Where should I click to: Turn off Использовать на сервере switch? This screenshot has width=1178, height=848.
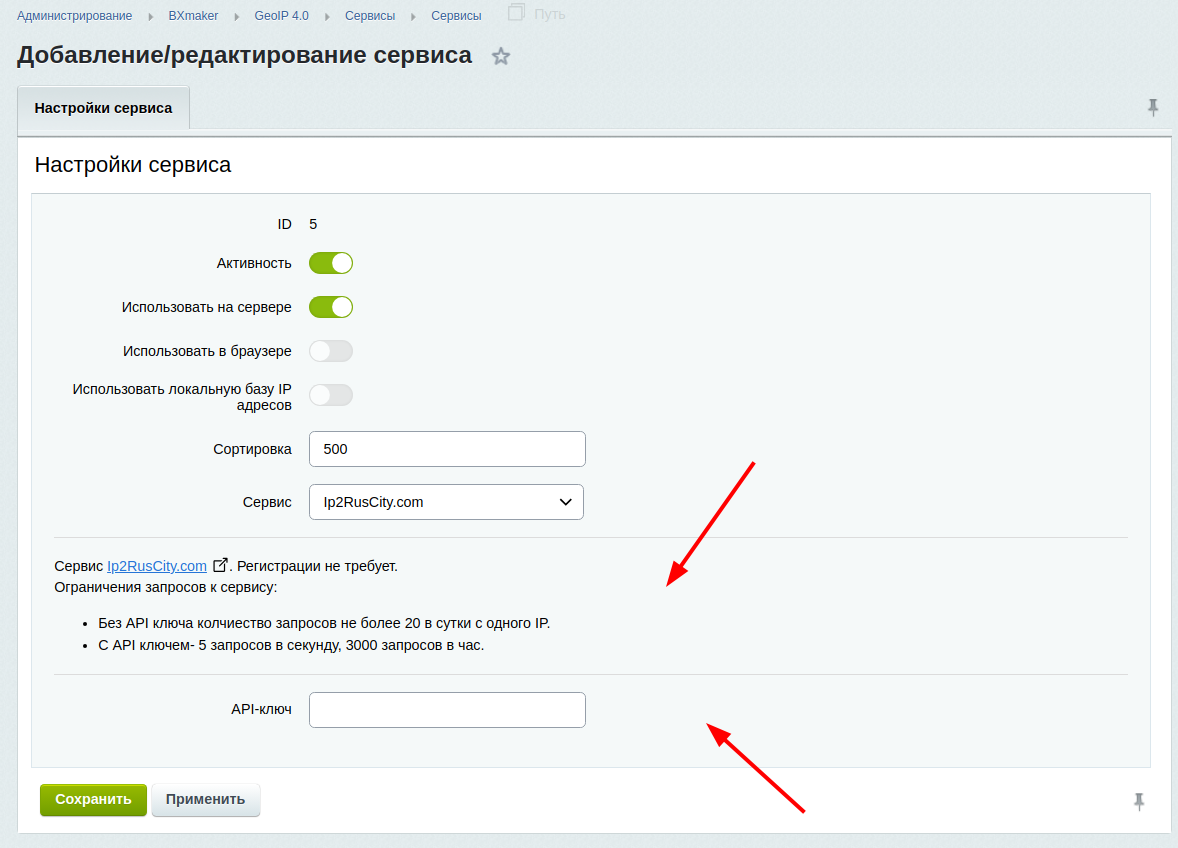331,307
